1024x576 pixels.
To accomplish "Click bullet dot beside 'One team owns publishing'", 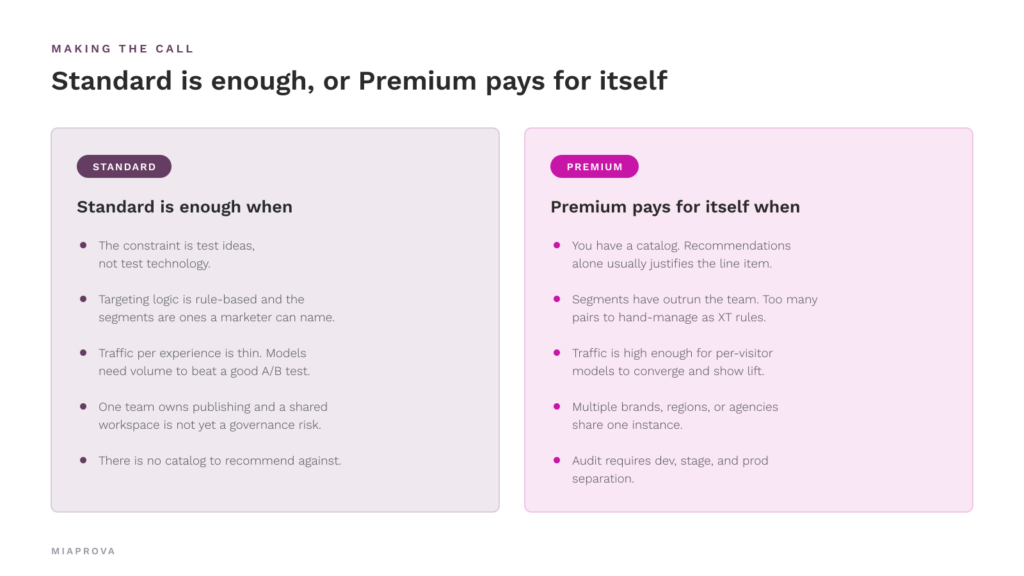I will 83,406.
